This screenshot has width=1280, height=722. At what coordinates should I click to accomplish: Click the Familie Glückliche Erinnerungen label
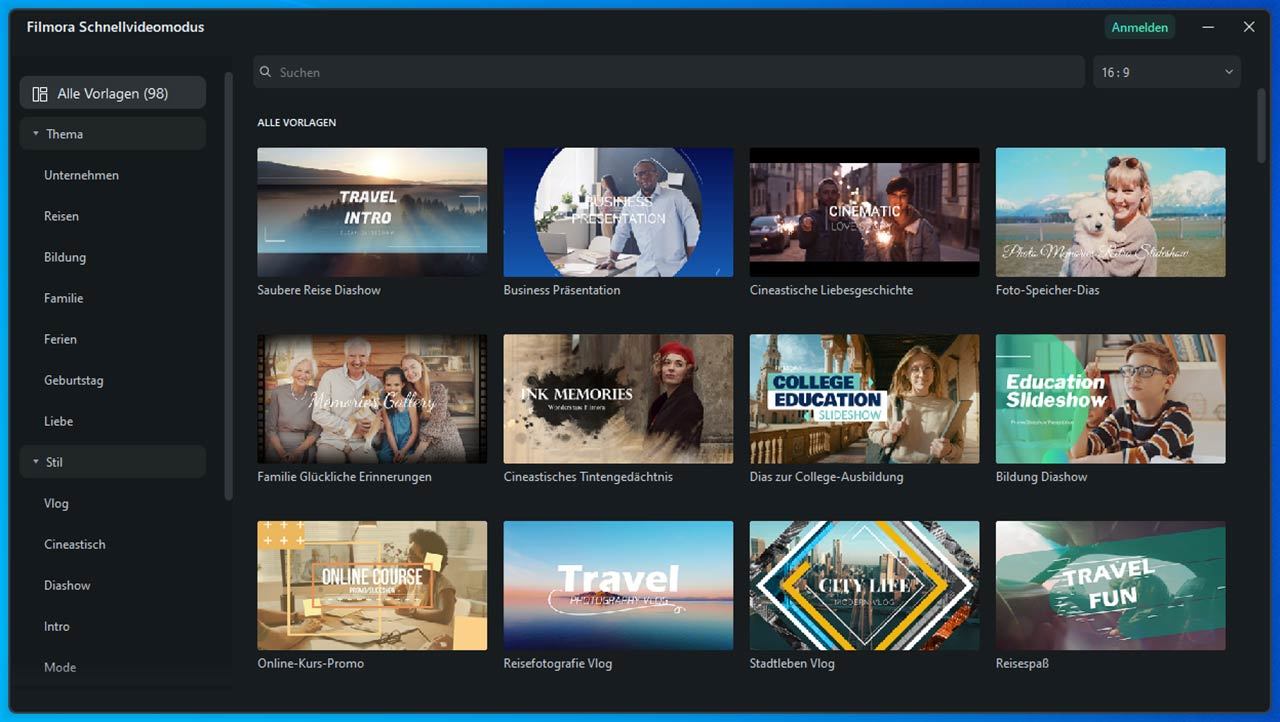[x=344, y=477]
